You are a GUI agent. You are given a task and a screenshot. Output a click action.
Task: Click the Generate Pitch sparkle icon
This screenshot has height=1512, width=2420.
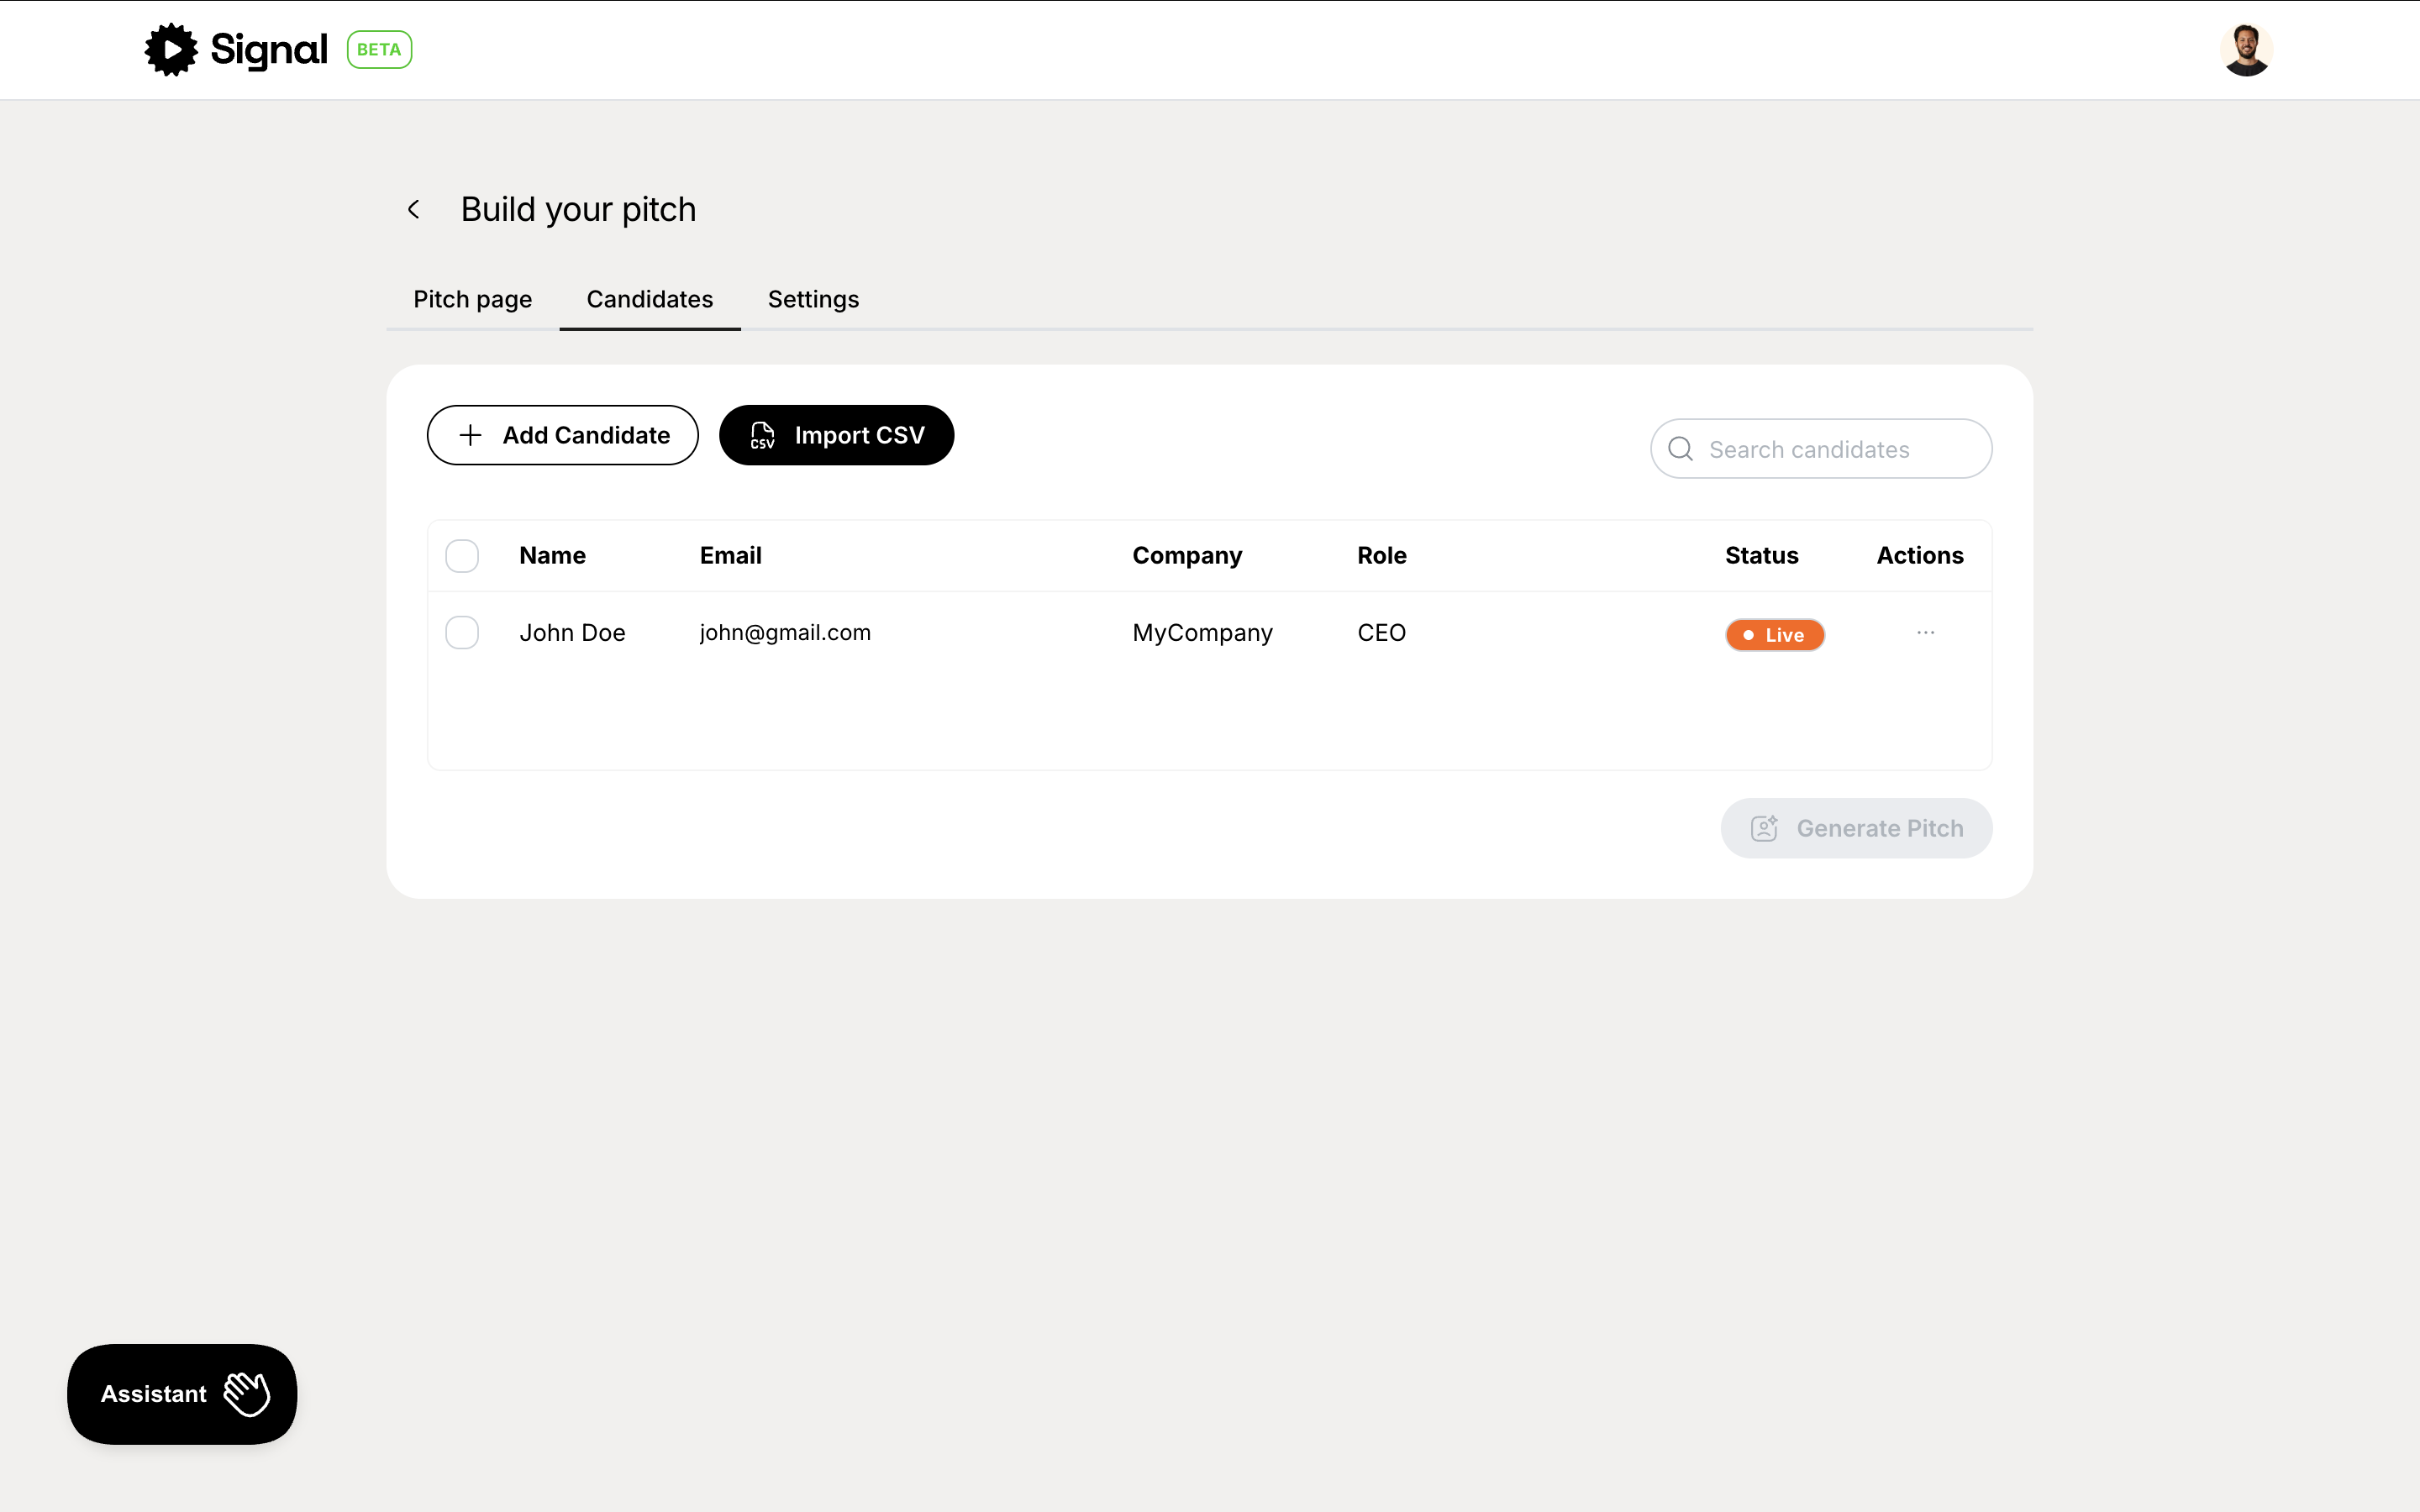(1764, 828)
